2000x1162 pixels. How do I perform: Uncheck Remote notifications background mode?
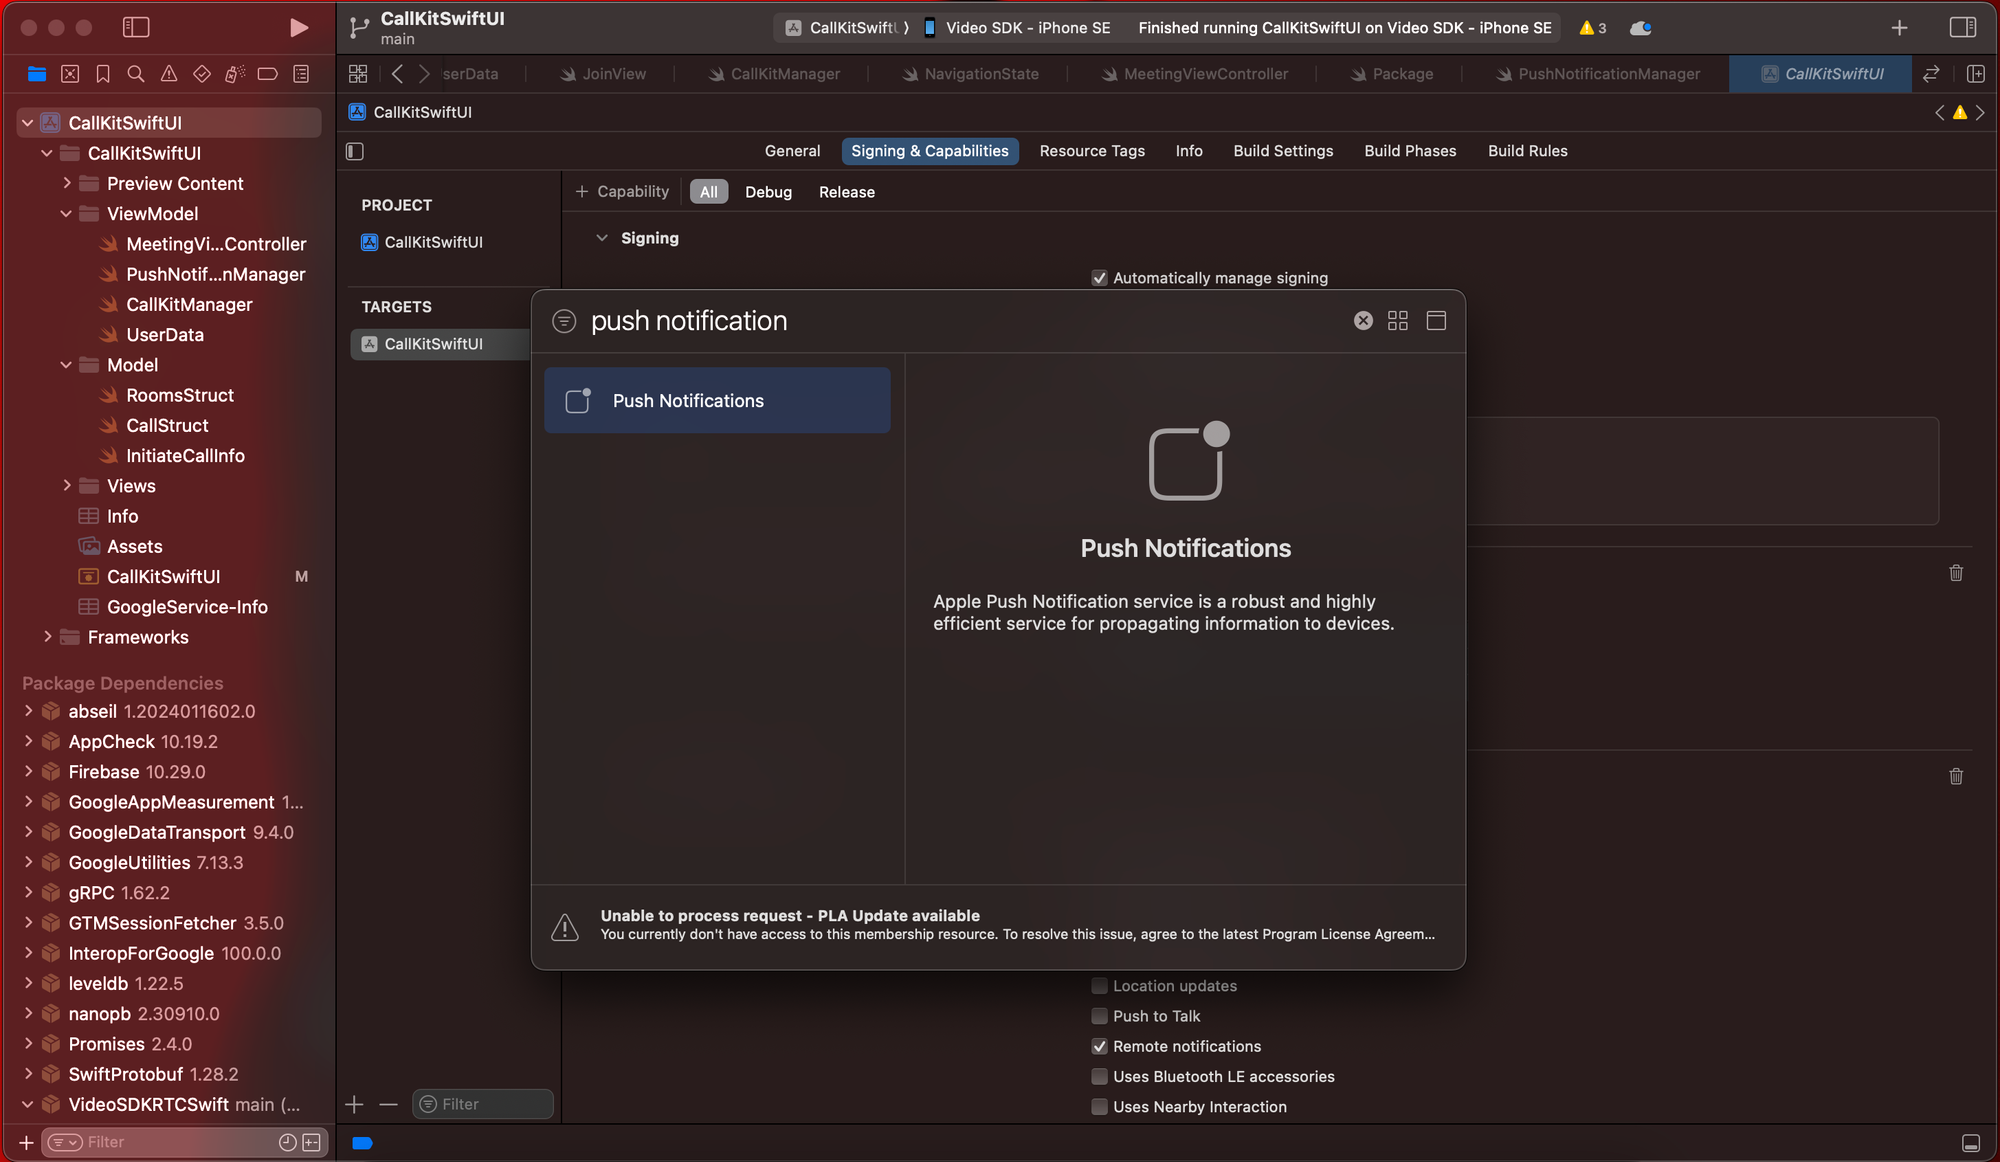[x=1099, y=1046]
